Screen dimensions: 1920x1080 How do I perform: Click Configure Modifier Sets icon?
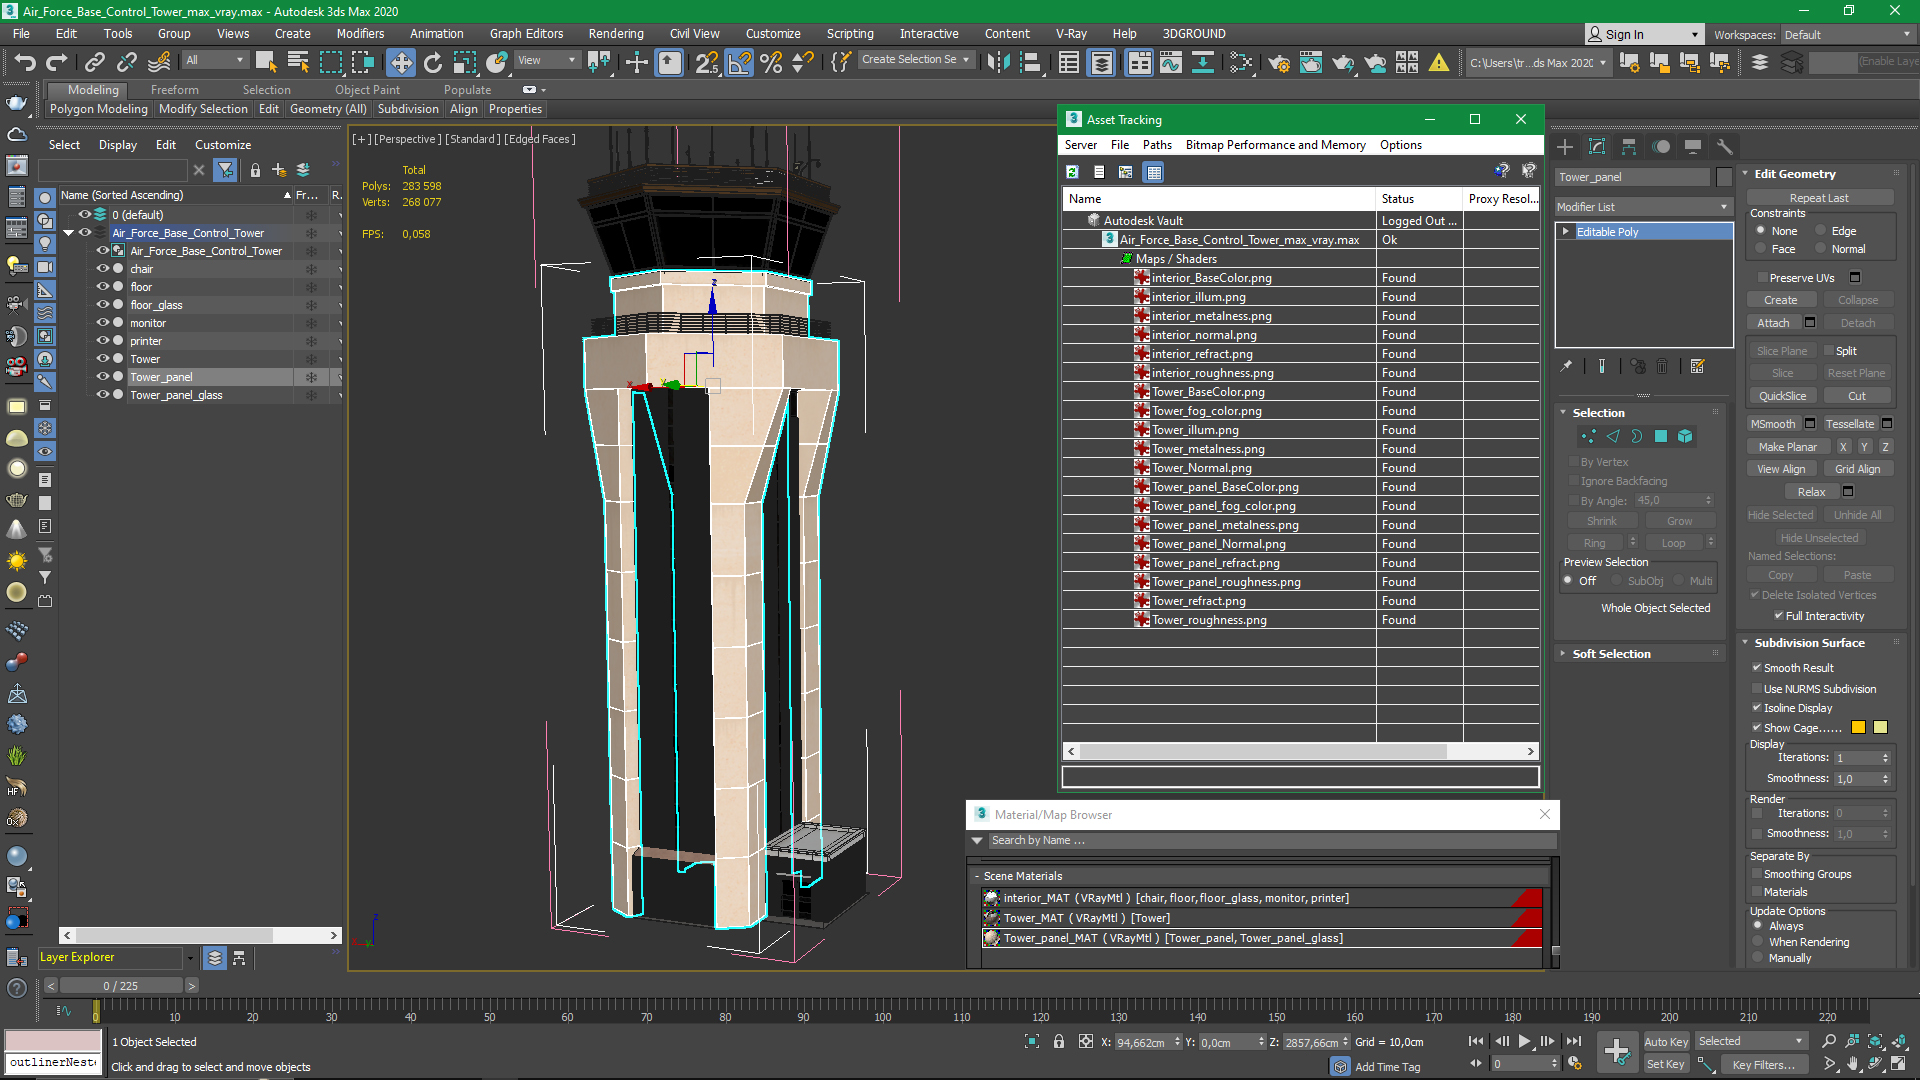tap(1698, 366)
